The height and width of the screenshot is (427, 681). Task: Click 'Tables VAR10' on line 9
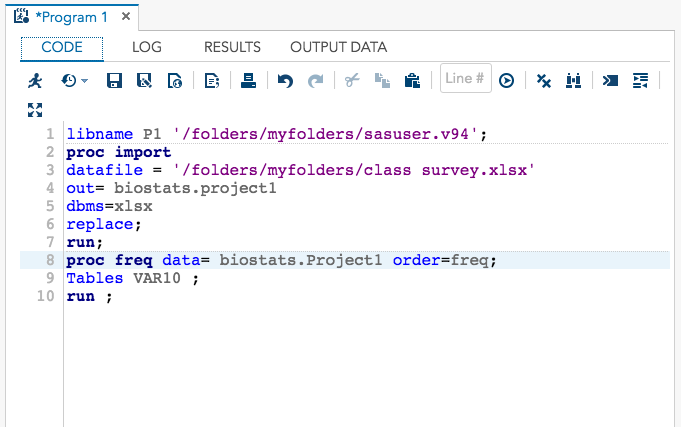123,278
